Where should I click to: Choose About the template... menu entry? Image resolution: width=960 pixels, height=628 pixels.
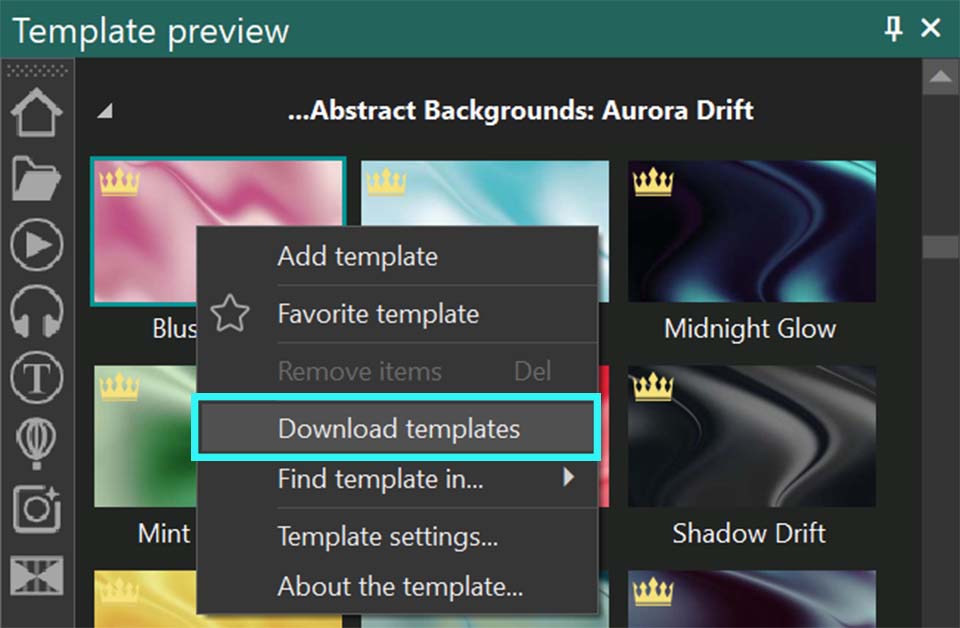point(397,586)
